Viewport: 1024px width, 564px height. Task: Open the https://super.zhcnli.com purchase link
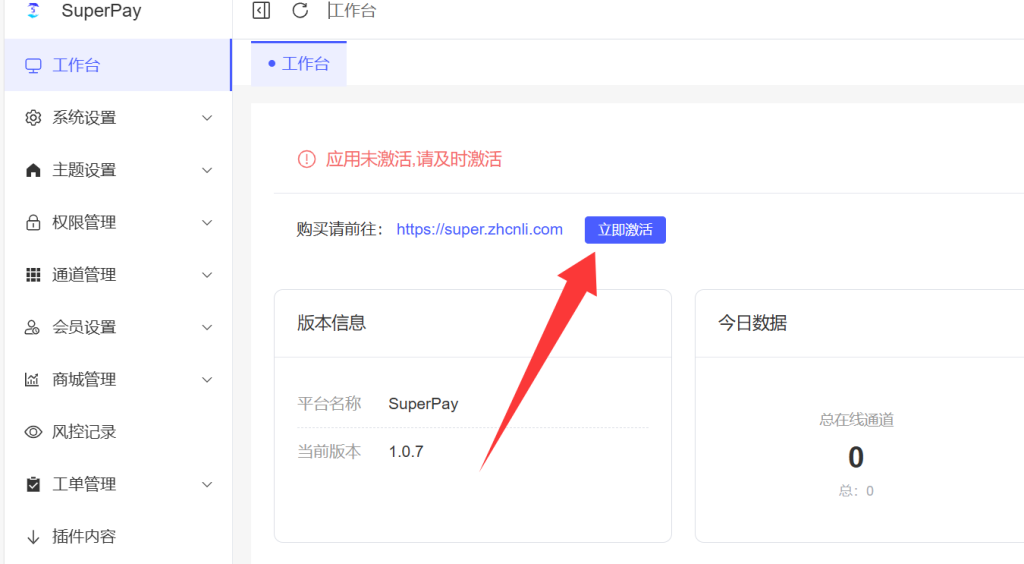point(479,229)
